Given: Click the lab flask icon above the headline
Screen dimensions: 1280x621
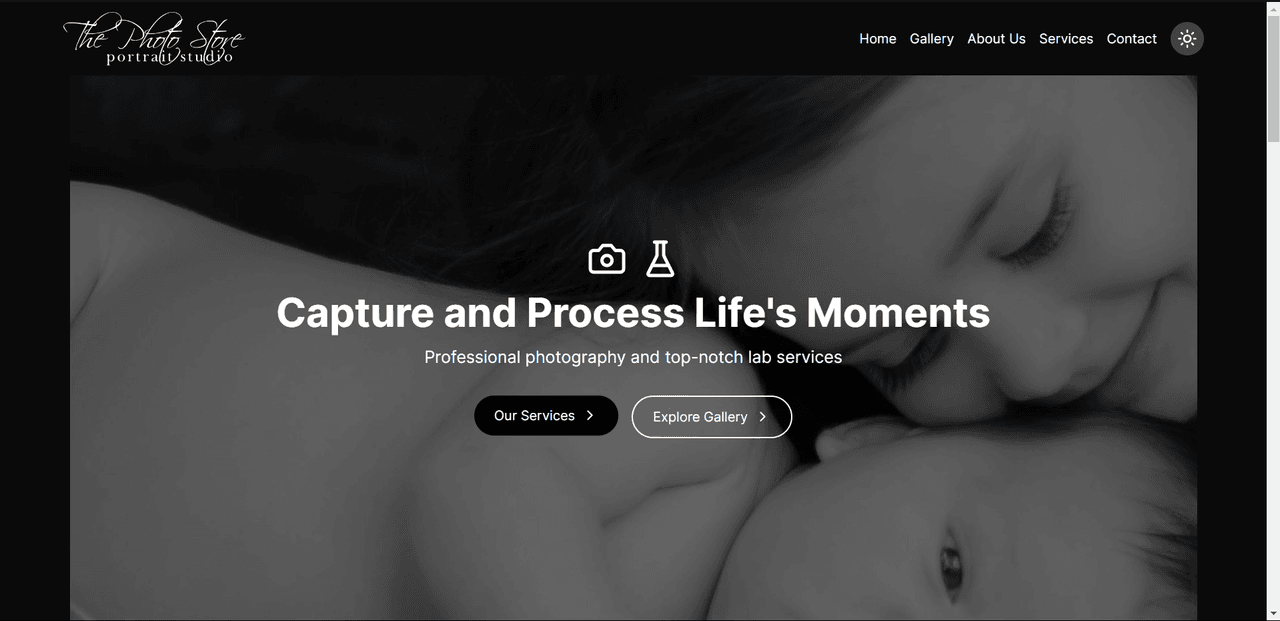Looking at the screenshot, I should pos(660,259).
